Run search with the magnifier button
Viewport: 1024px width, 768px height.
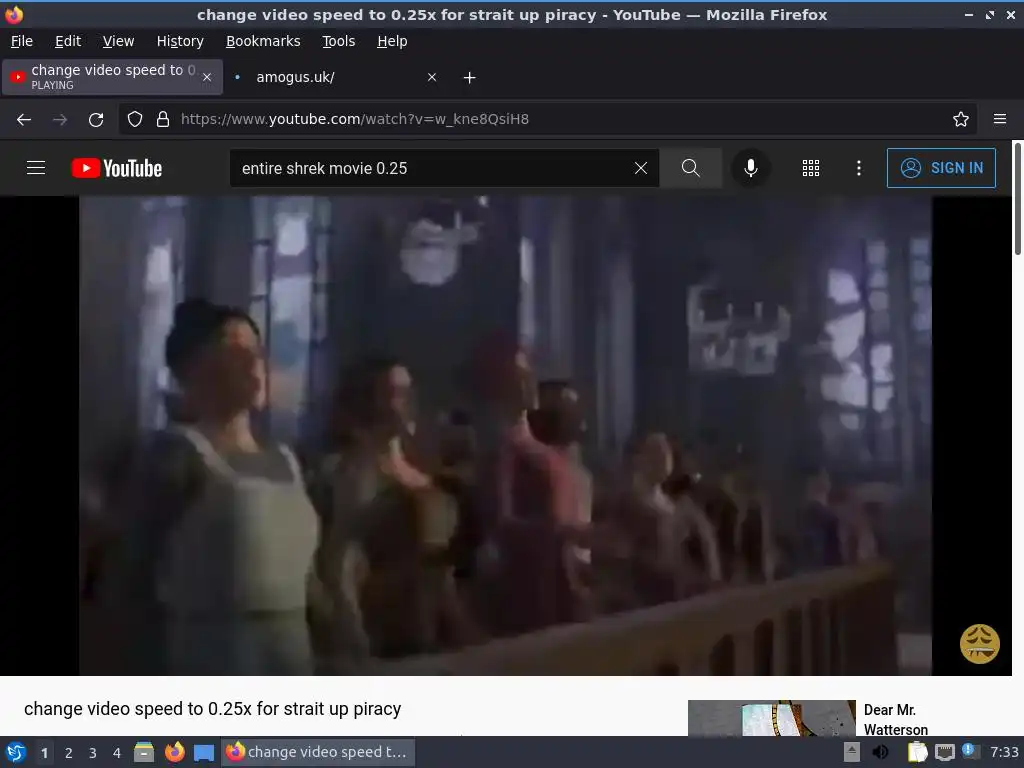[x=690, y=168]
